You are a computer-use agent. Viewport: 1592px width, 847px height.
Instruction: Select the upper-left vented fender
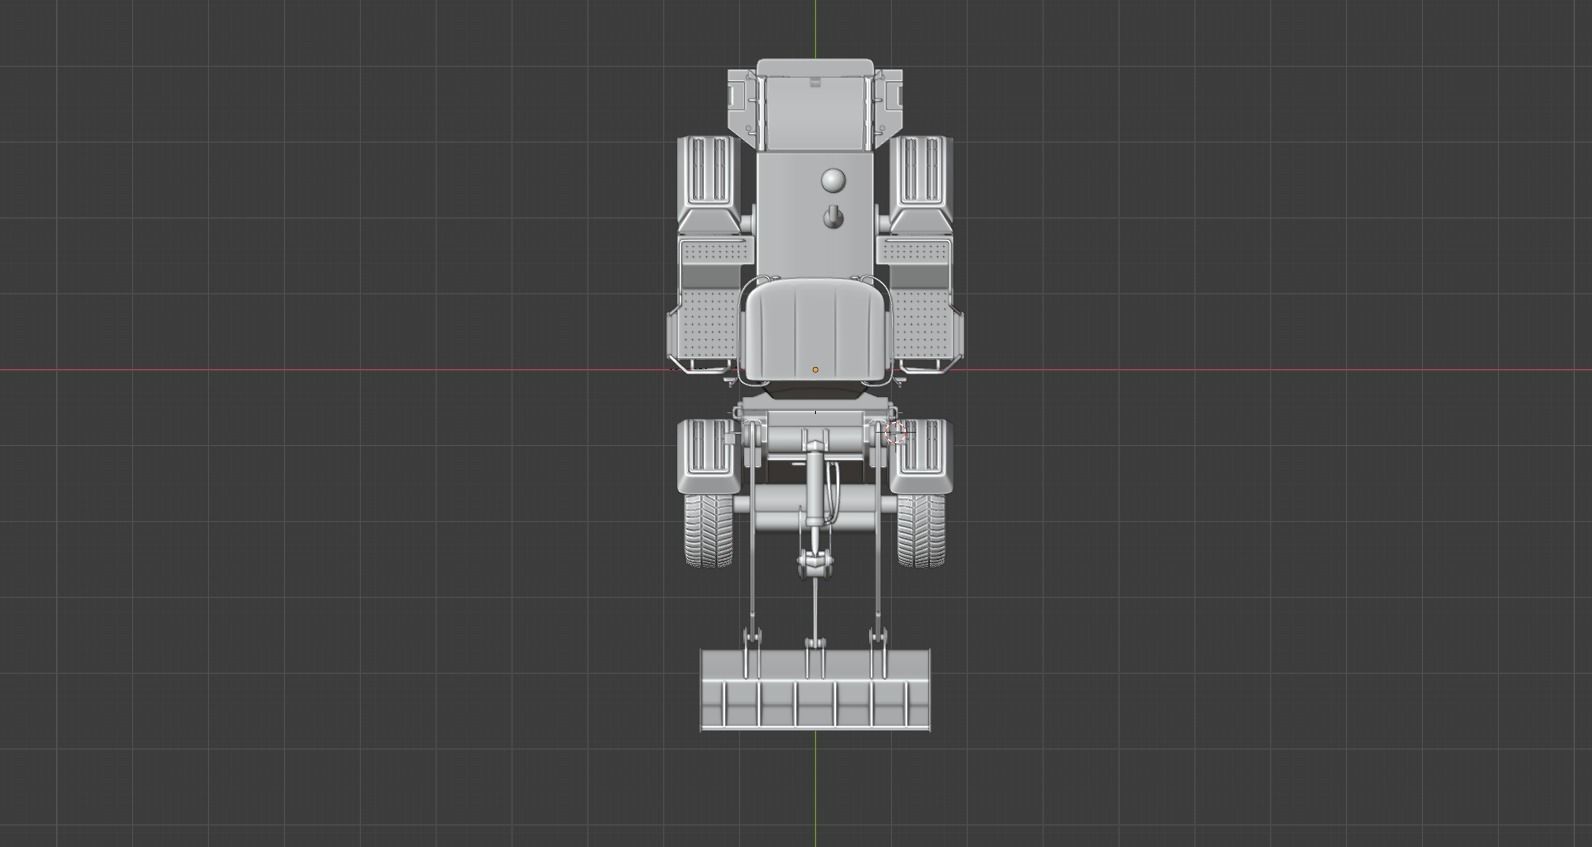tap(709, 184)
